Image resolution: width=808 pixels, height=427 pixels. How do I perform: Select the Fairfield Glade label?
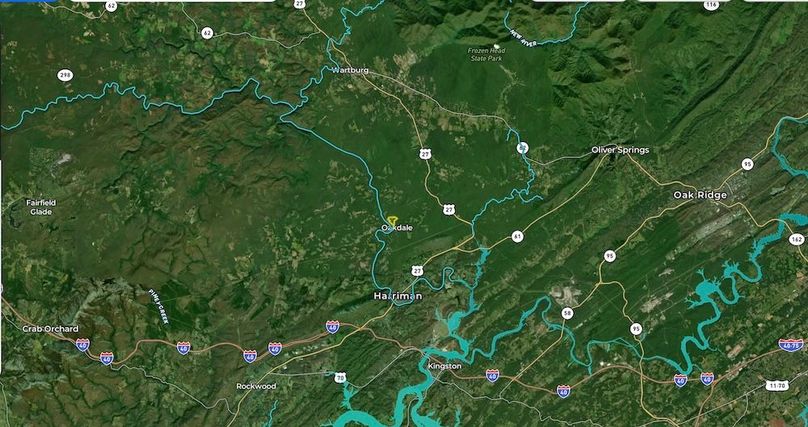tap(41, 207)
